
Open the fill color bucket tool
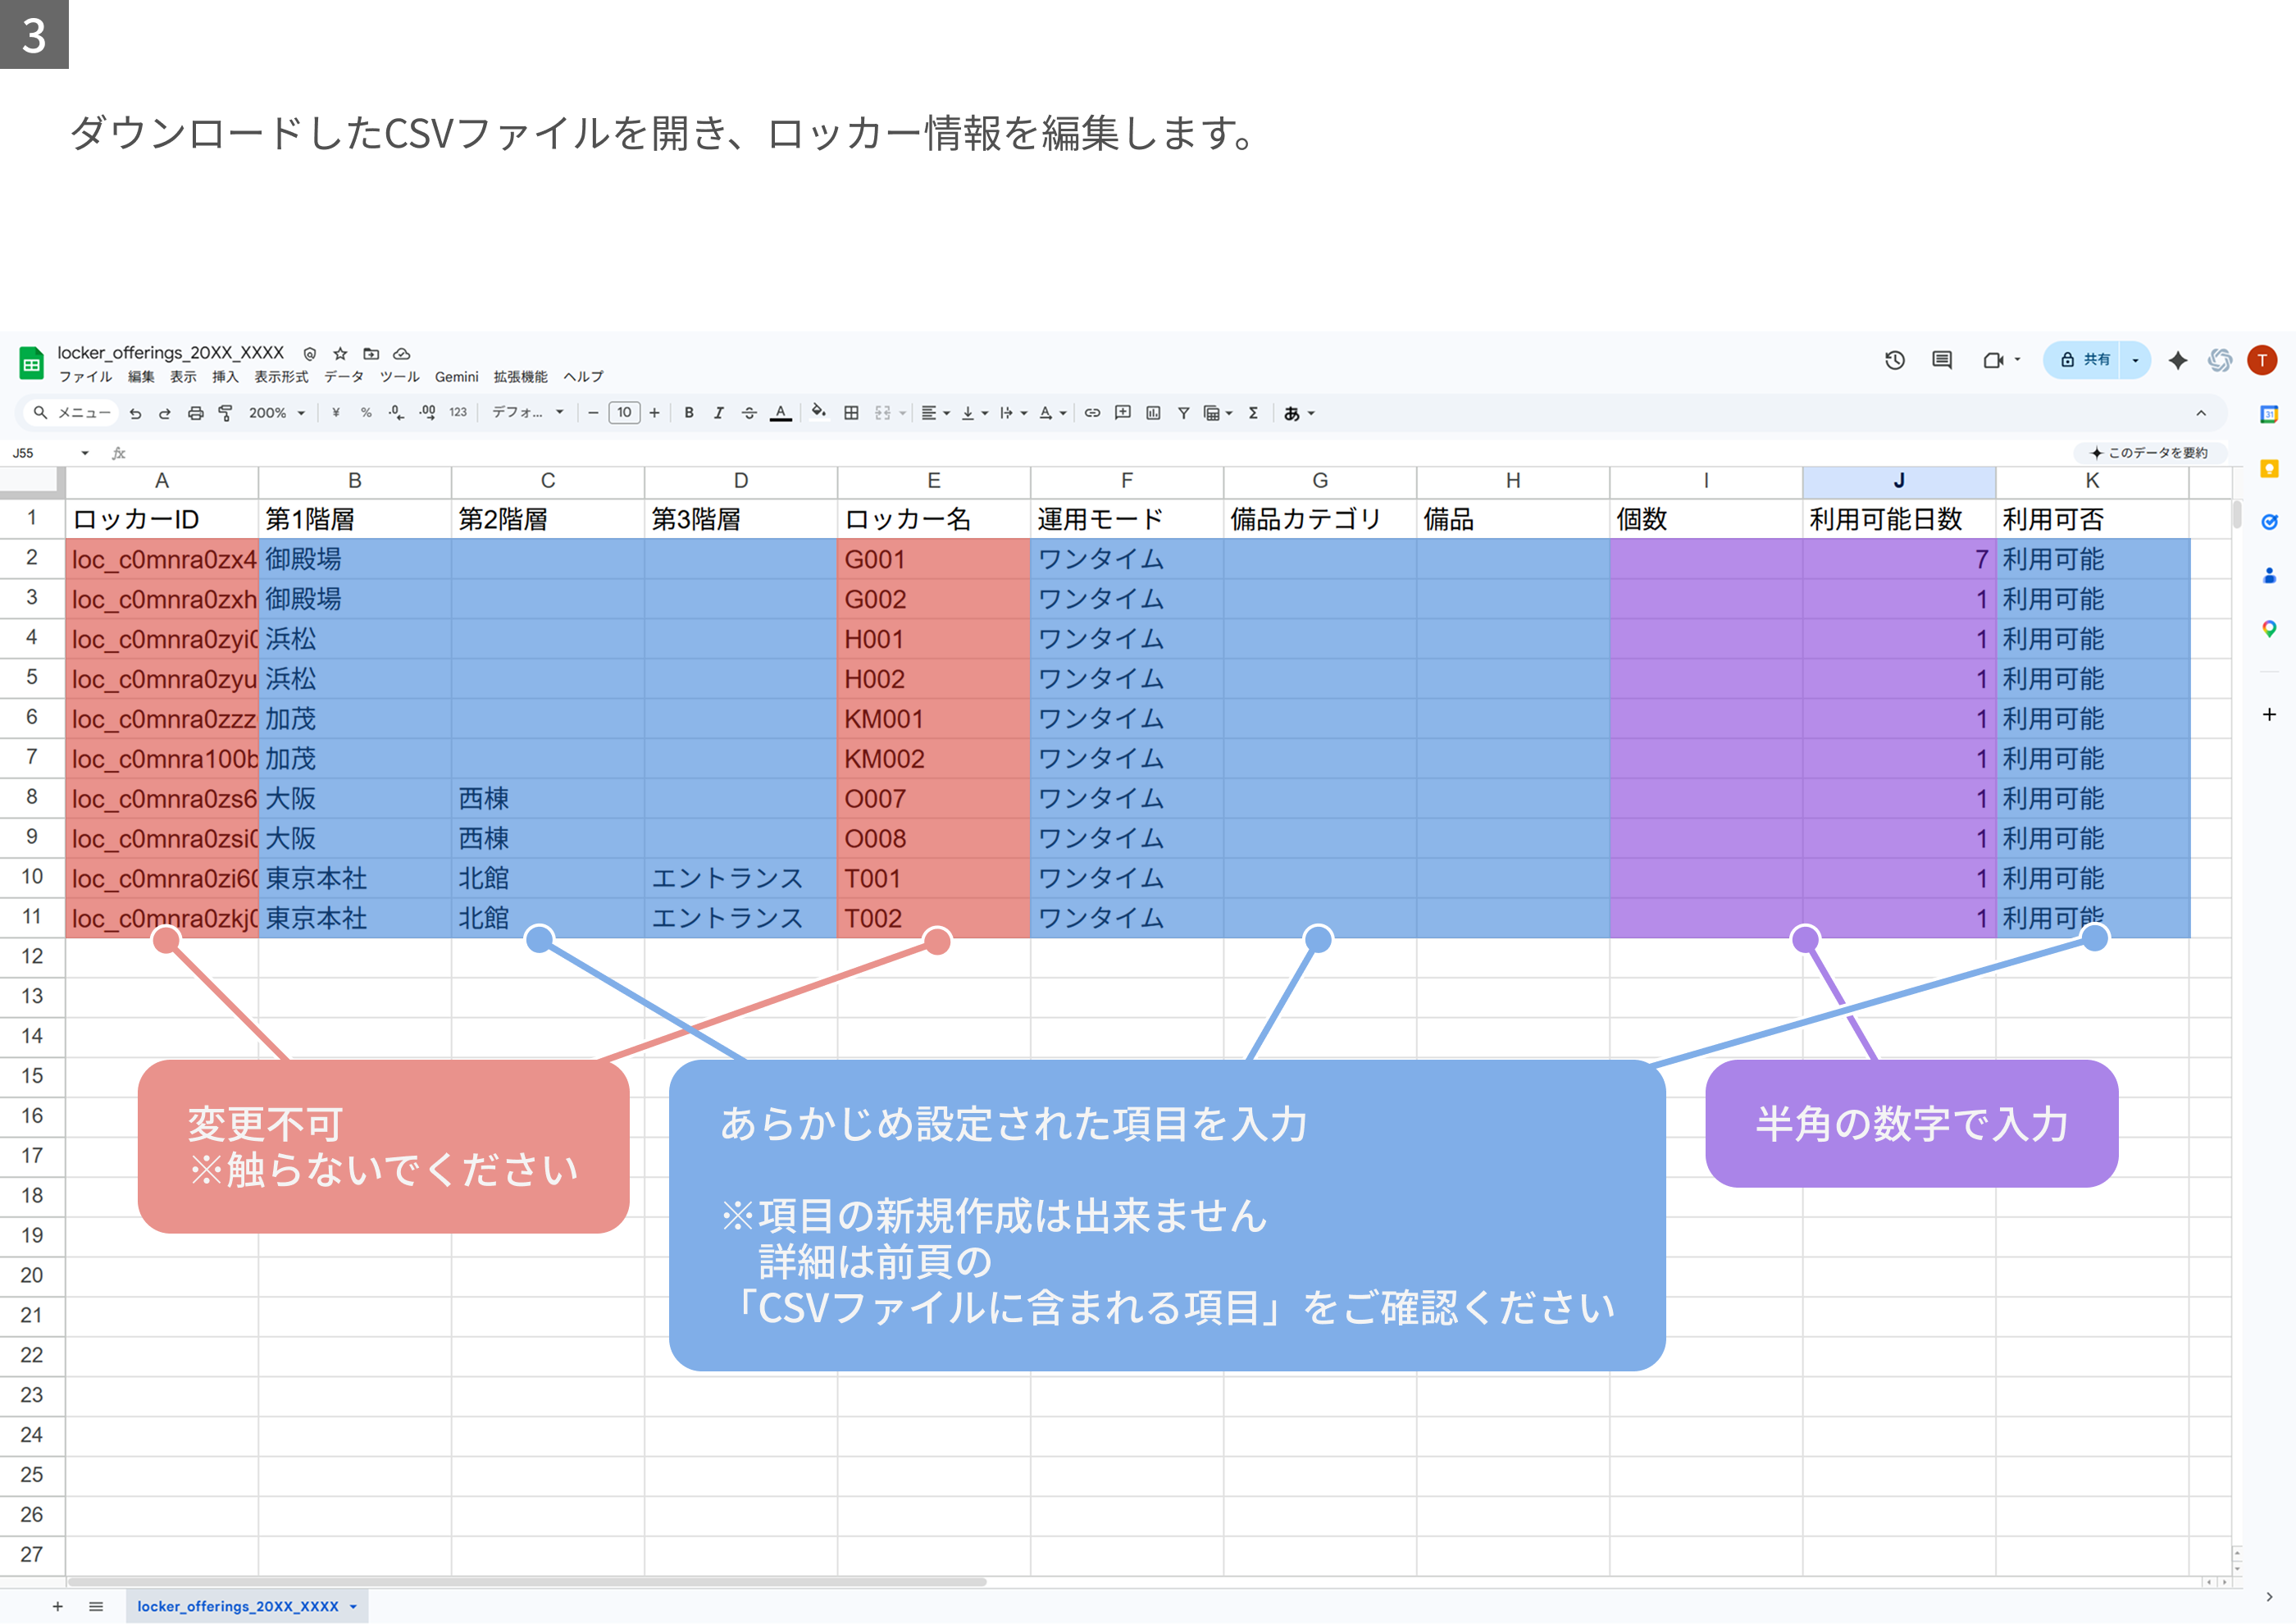819,412
